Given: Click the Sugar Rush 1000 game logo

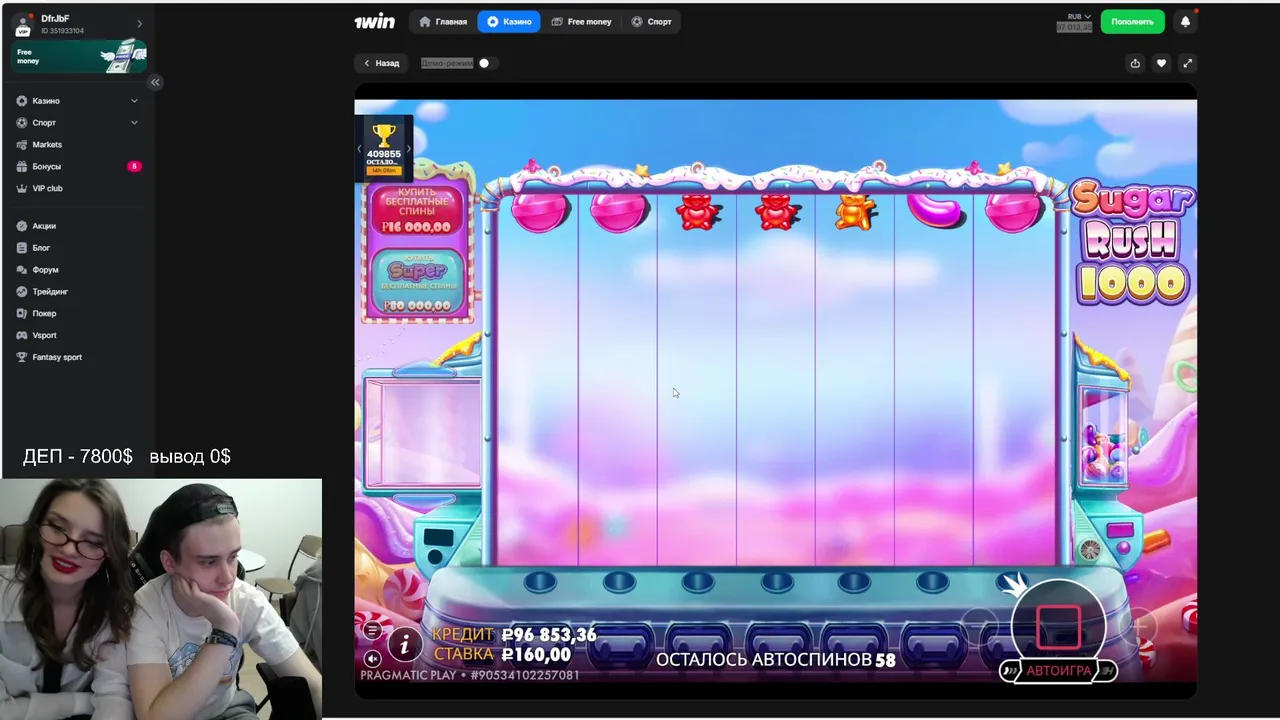Looking at the screenshot, I should click(x=1132, y=244).
